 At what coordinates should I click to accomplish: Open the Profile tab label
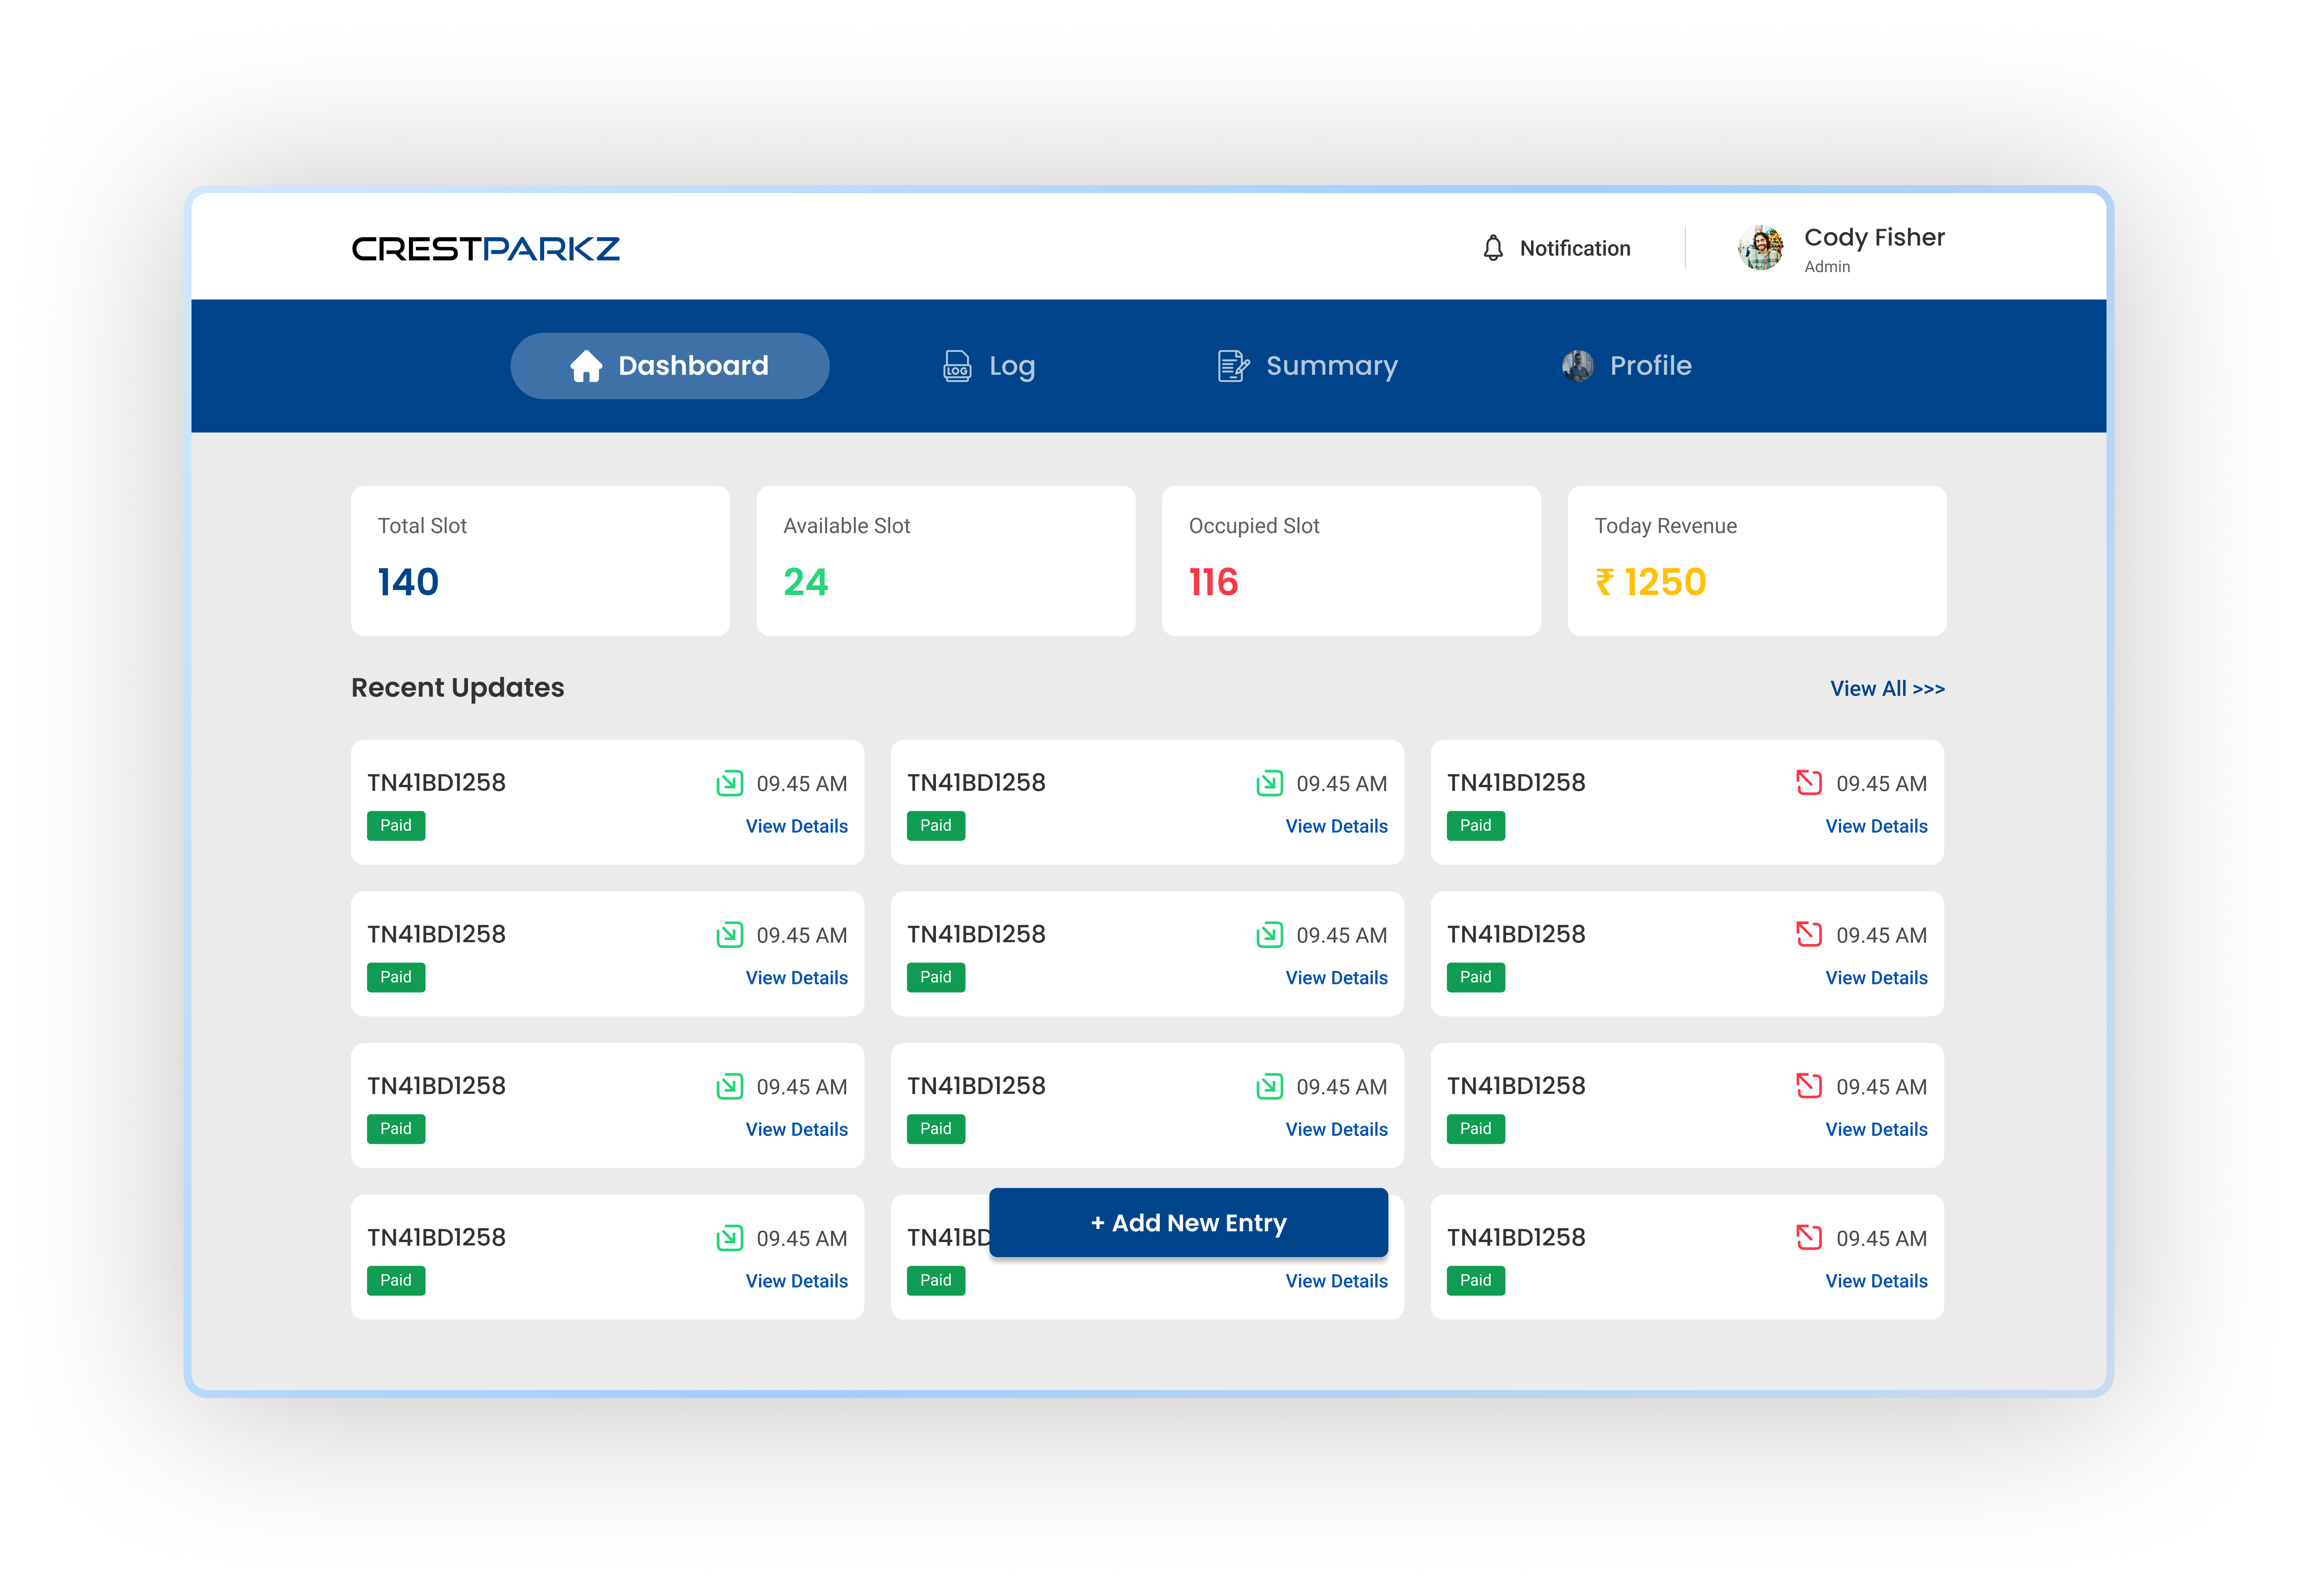(x=1651, y=366)
